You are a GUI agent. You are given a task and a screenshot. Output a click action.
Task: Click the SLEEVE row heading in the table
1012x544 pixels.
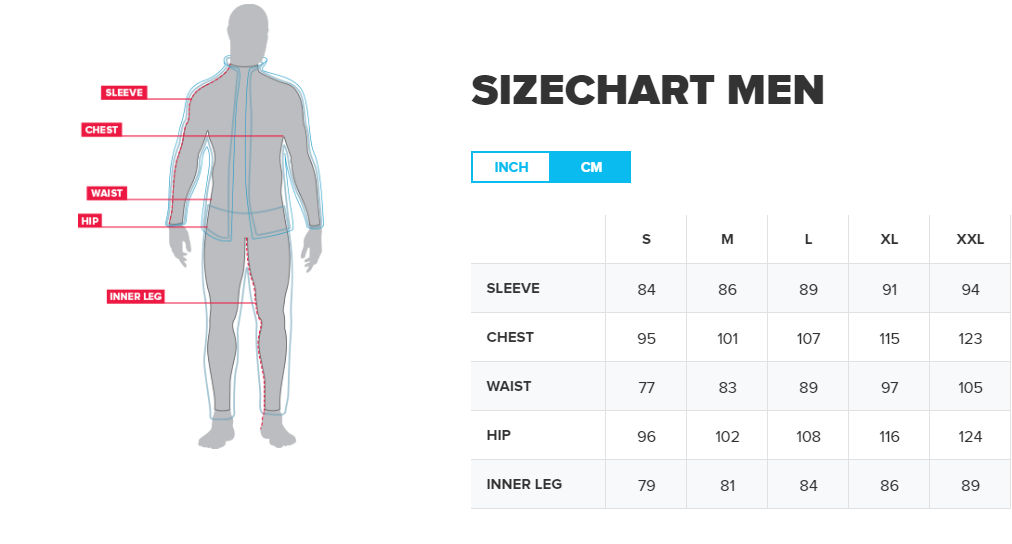point(513,288)
